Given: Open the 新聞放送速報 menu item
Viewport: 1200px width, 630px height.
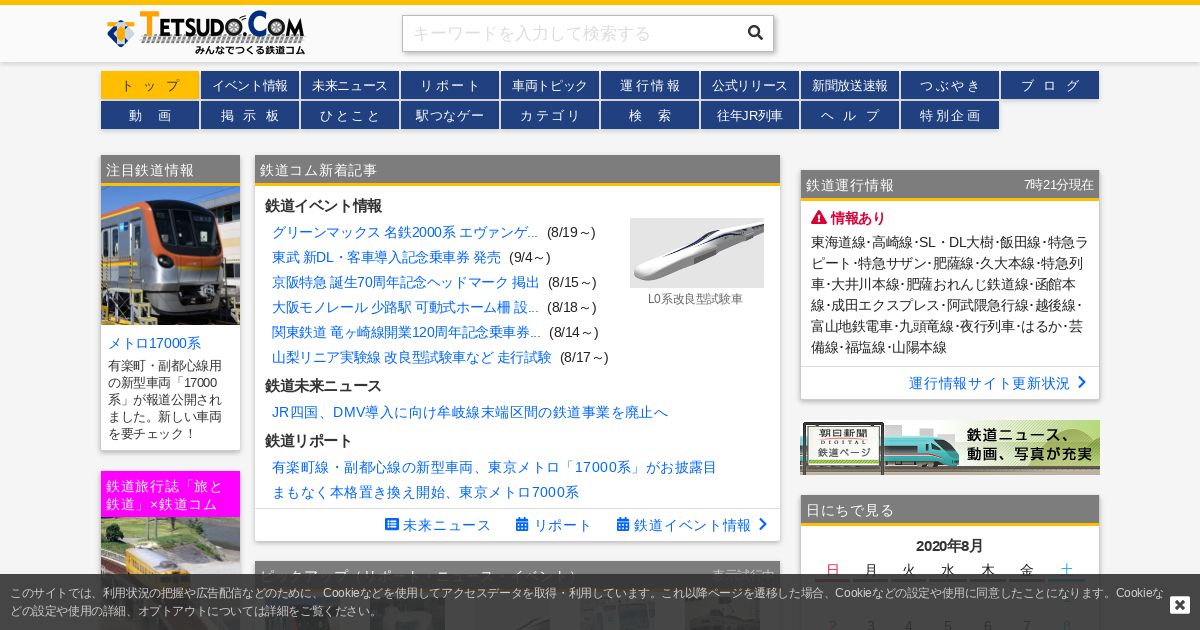Looking at the screenshot, I should point(850,85).
